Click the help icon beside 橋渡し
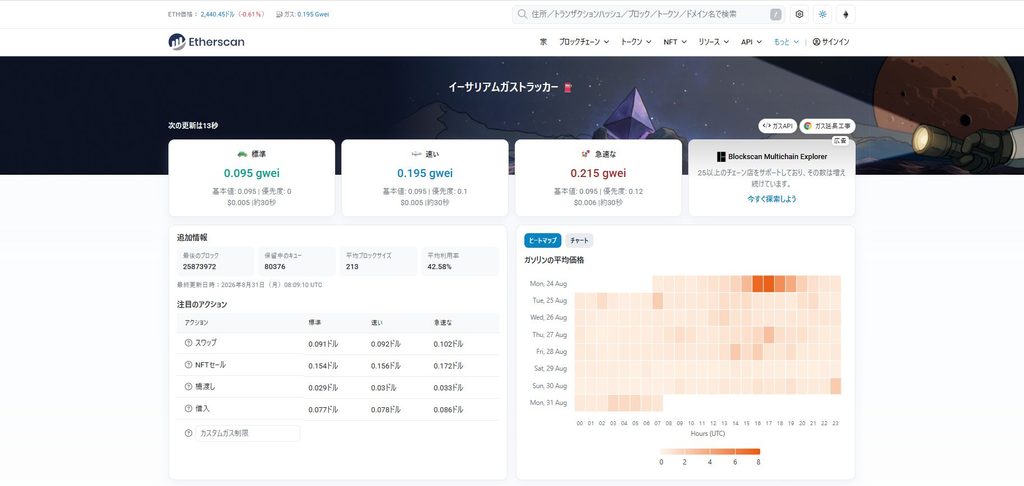1024x486 pixels. [x=189, y=387]
